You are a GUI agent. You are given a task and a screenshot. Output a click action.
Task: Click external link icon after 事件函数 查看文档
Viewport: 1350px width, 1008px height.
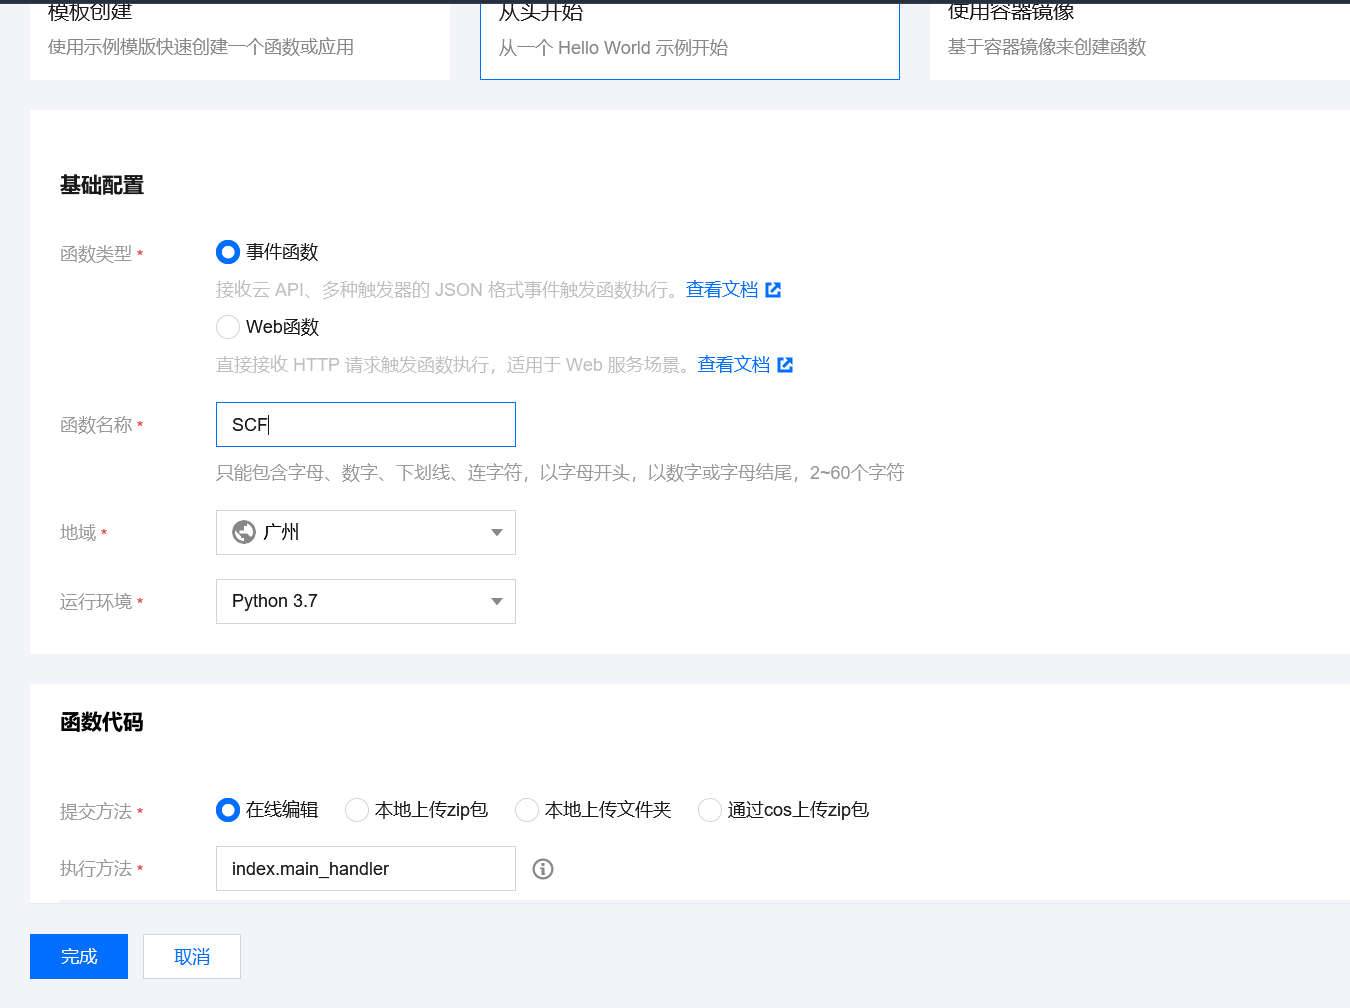coord(773,290)
